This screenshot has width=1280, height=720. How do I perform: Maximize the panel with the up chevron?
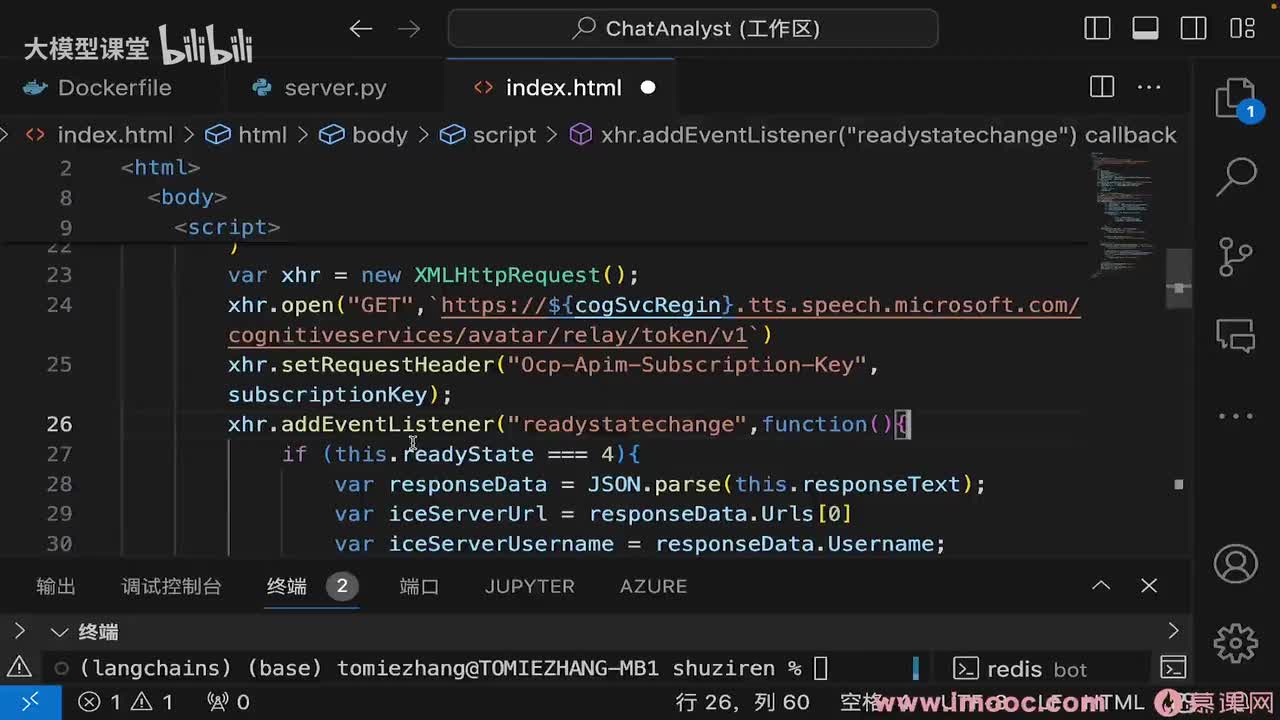[x=1101, y=586]
